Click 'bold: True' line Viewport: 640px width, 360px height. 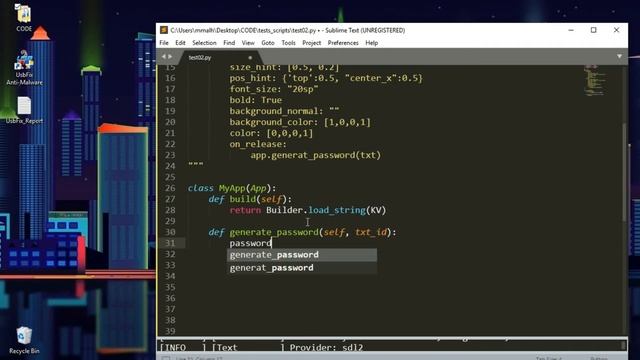point(256,100)
